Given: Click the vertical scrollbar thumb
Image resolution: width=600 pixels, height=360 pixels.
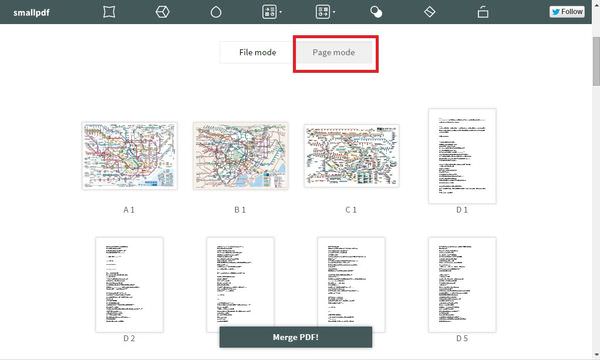Looking at the screenshot, I should 596,61.
